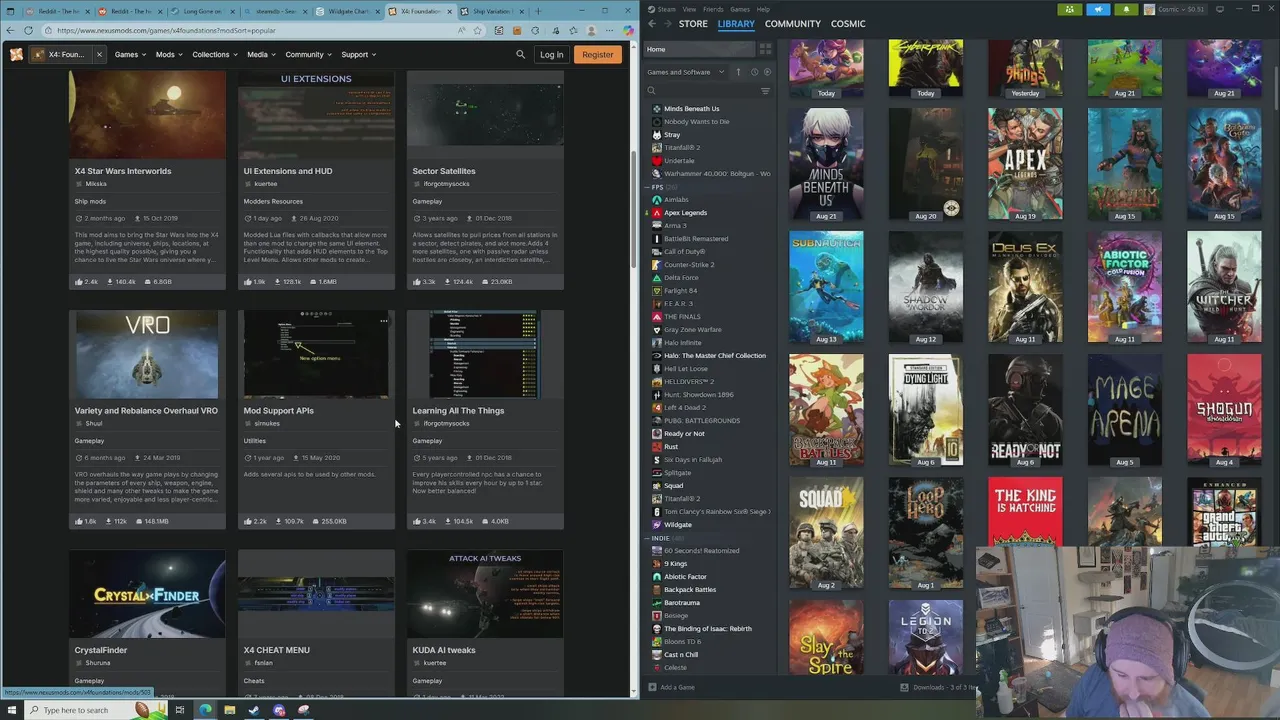Open Steam notifications bell
The image size is (1280, 720).
tap(1126, 9)
